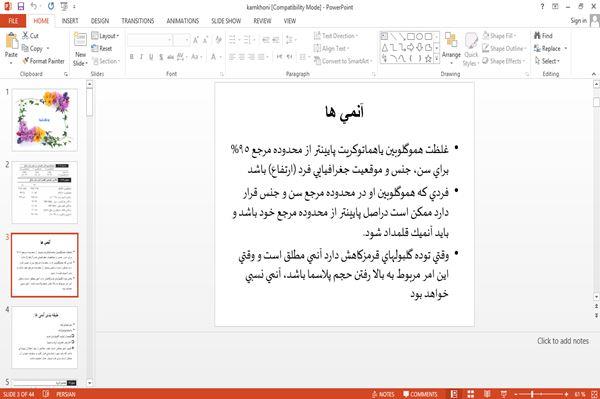Start Slide Show from status bar
Viewport: 600px width, 399px height.
point(504,394)
